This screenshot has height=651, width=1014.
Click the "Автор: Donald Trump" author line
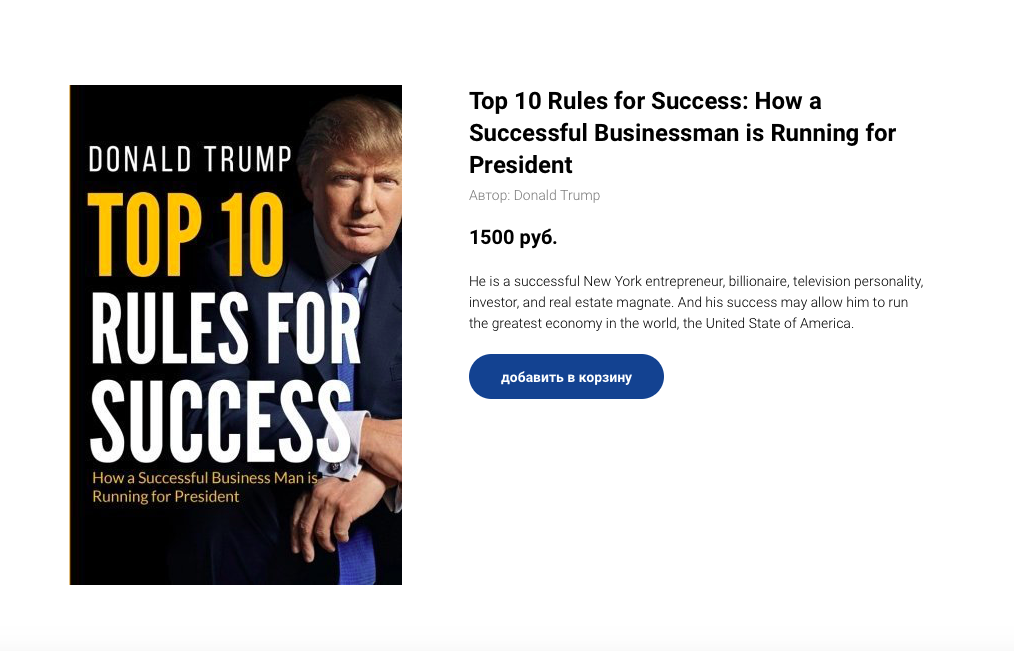(x=534, y=195)
